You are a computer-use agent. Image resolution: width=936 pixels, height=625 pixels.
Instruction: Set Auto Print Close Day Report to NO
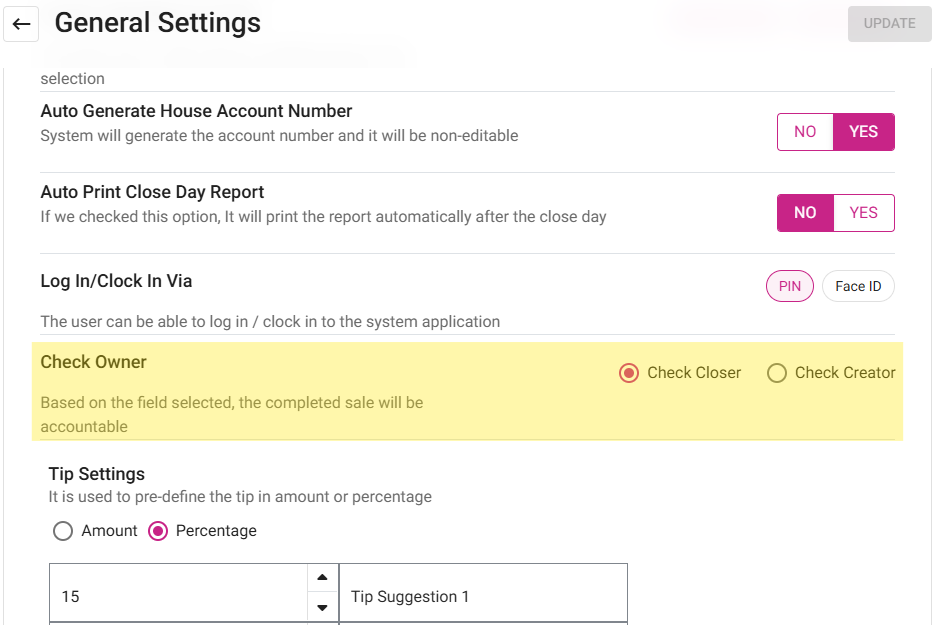805,213
